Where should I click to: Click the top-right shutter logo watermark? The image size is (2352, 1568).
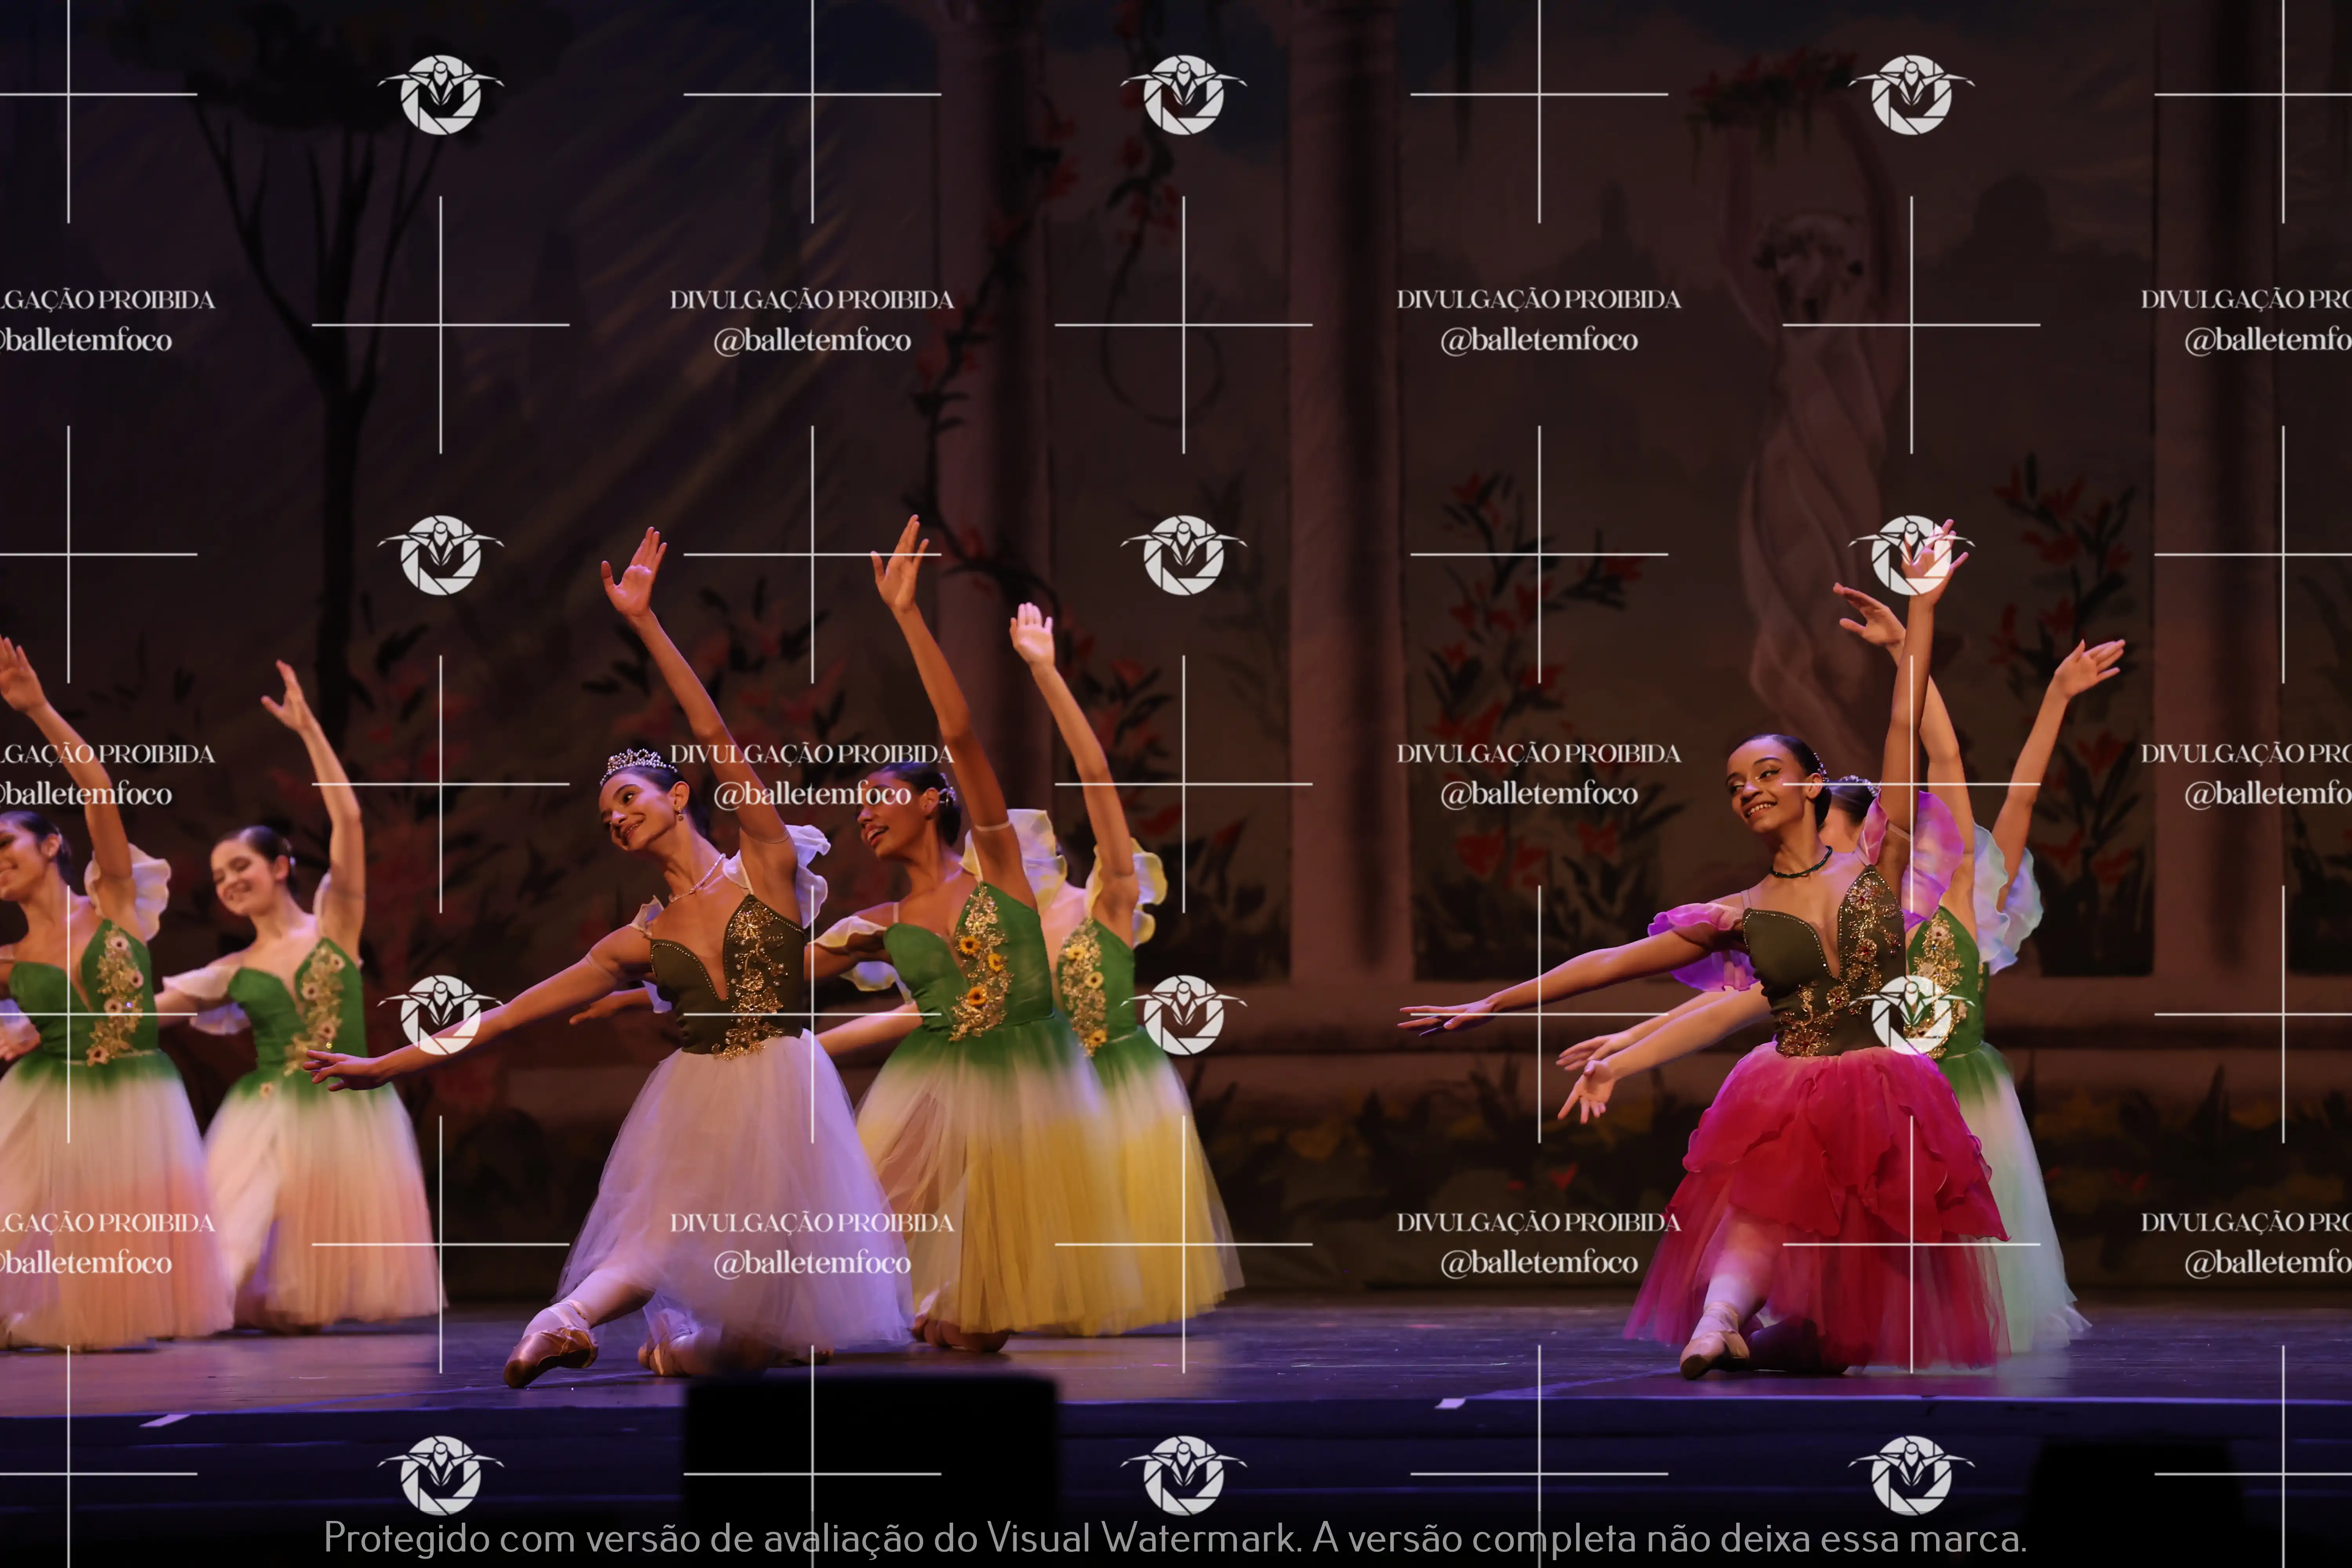(1911, 94)
